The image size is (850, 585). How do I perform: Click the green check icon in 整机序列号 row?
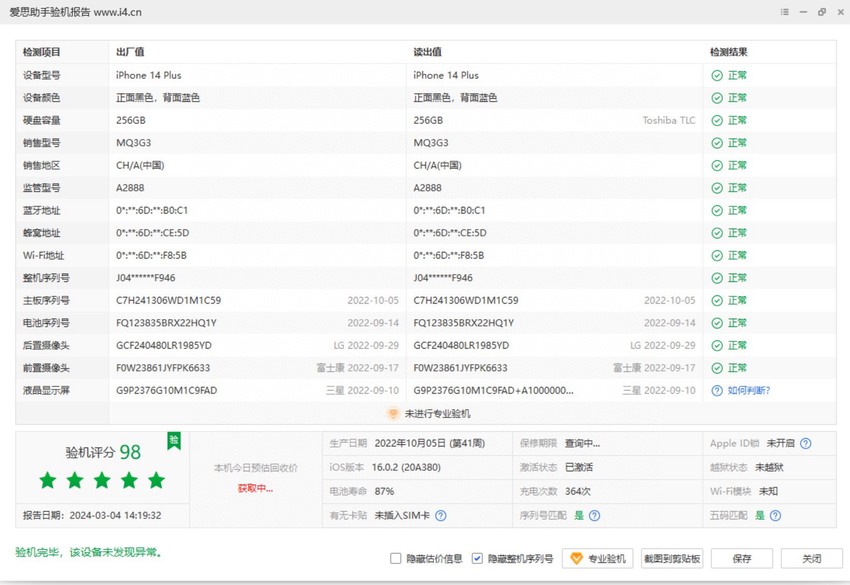[x=717, y=278]
